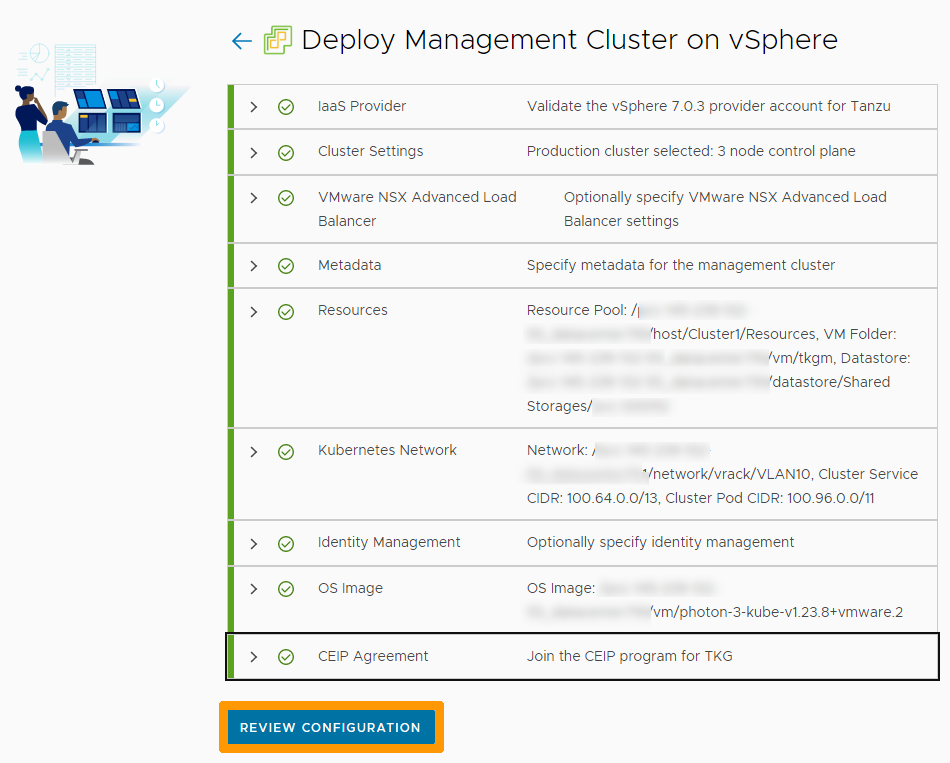Select the Identity Management step title
Screen dimensions: 950x763
click(x=389, y=542)
